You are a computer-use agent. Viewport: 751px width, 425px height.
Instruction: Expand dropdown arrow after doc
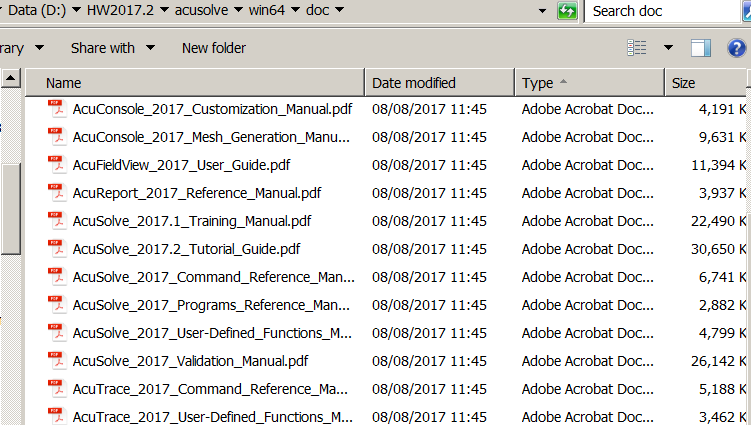340,10
